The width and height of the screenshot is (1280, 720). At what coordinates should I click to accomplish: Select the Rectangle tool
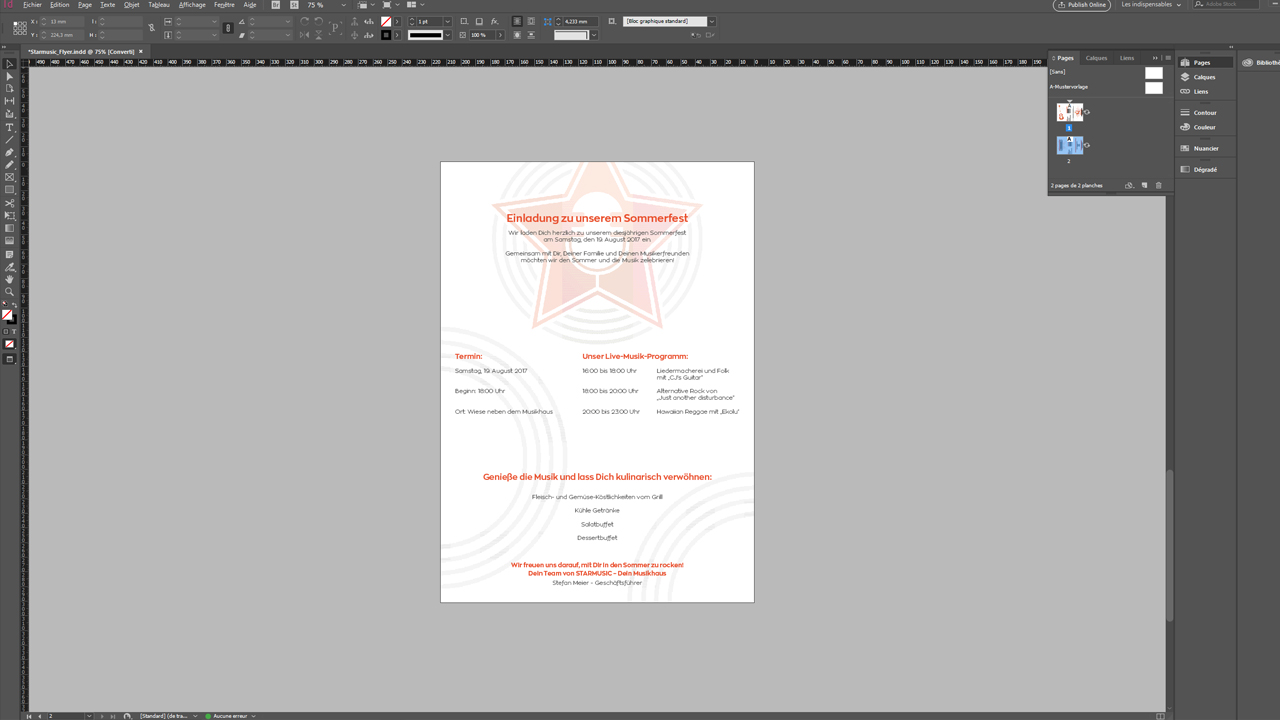(x=10, y=189)
